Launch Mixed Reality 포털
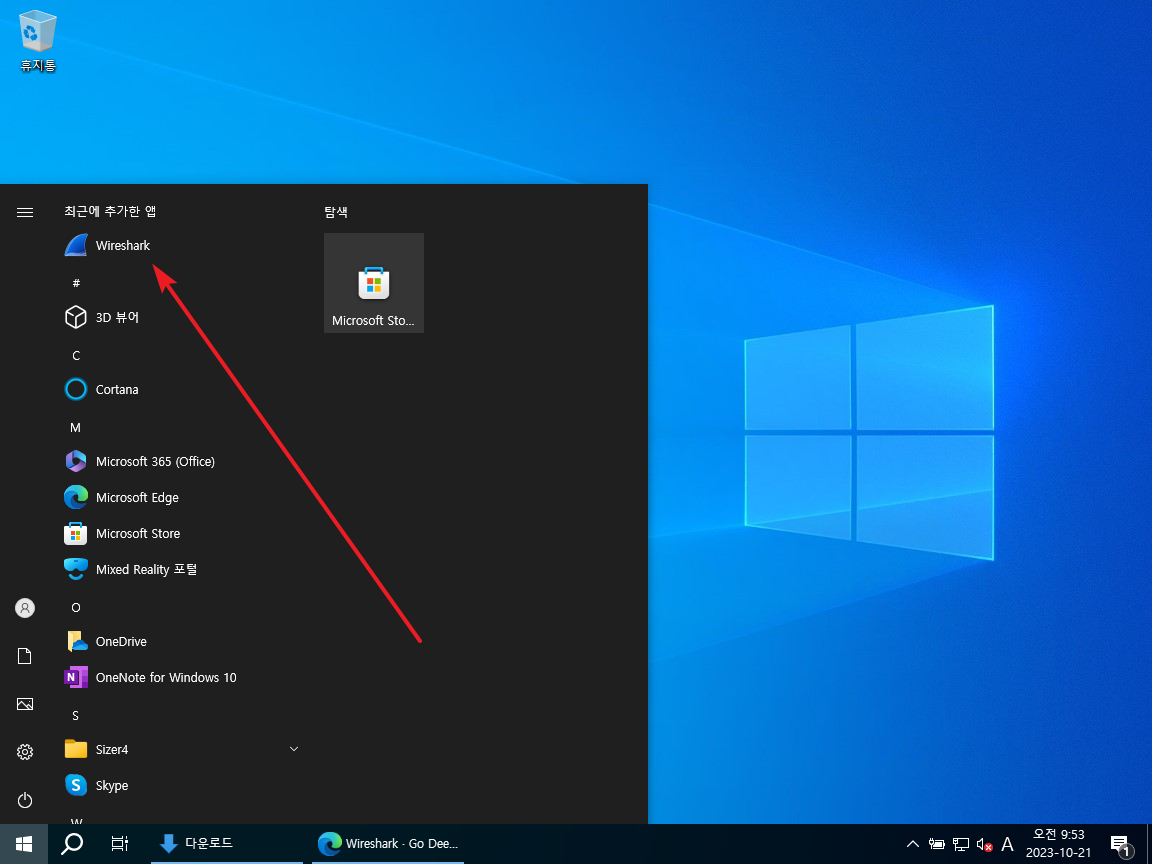The height and width of the screenshot is (864, 1152). 181,569
